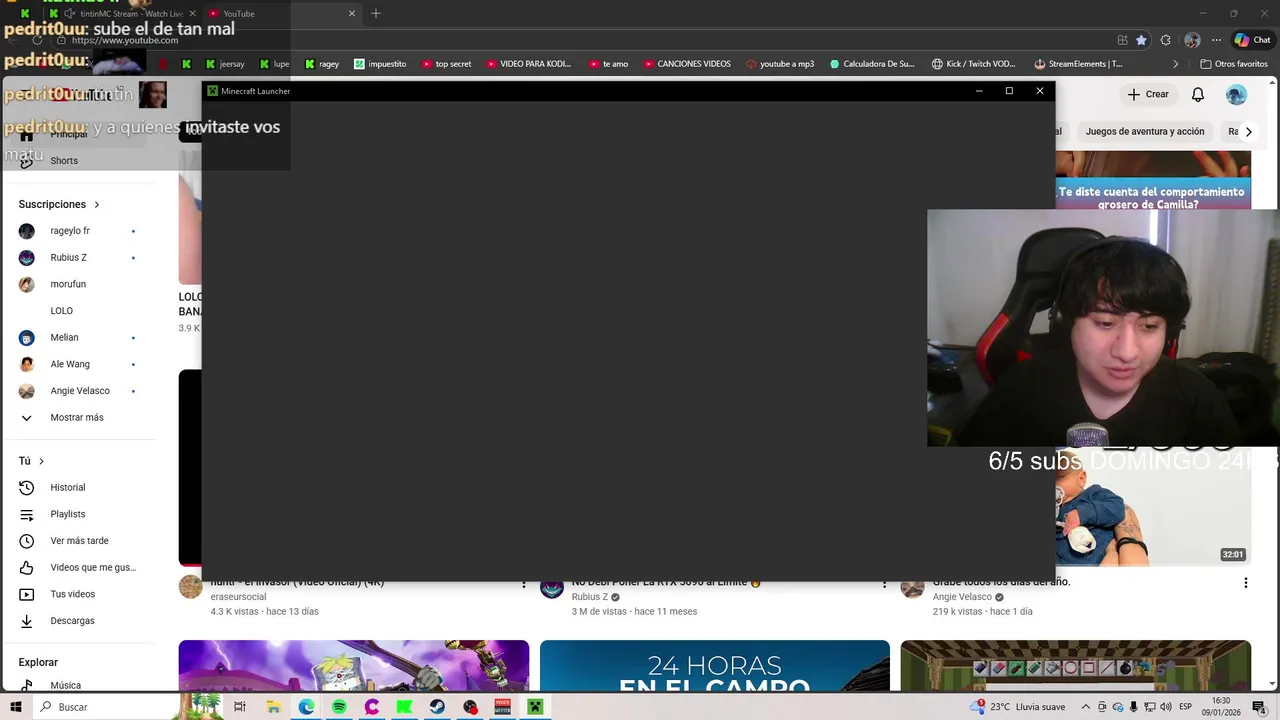The width and height of the screenshot is (1280, 720).
Task: Open the YouTube account avatar menu
Action: 1236,94
